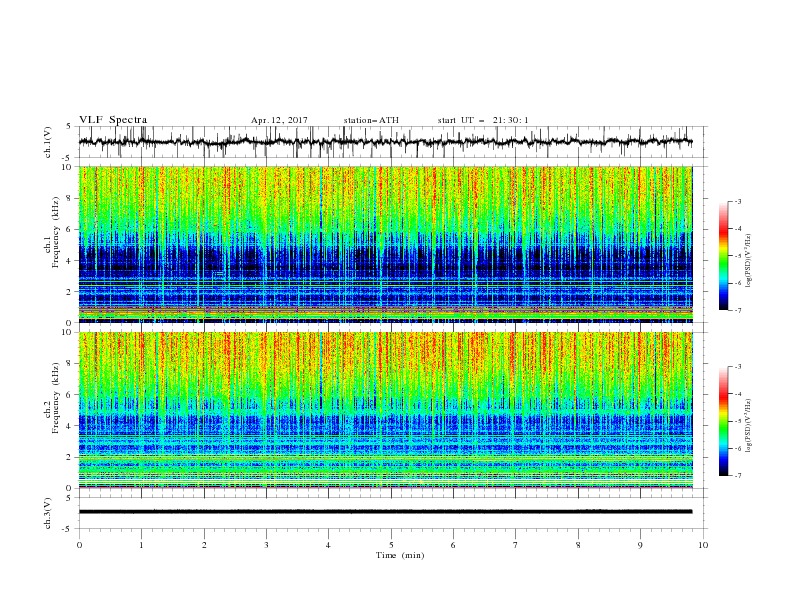Click the "0" tick on the time axis
This screenshot has width=792, height=612.
click(79, 545)
